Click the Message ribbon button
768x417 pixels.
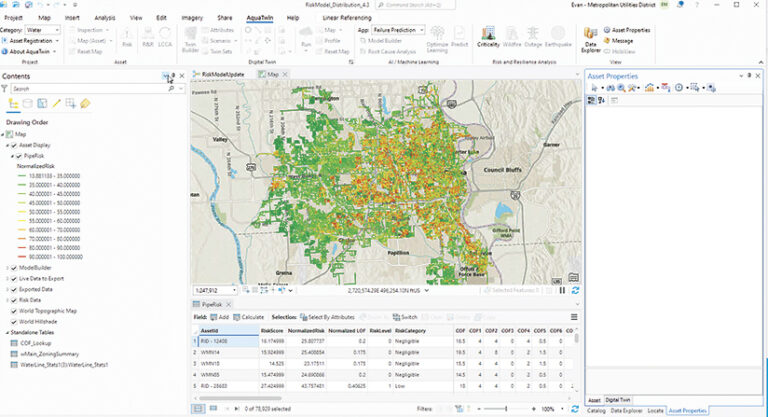tap(618, 41)
